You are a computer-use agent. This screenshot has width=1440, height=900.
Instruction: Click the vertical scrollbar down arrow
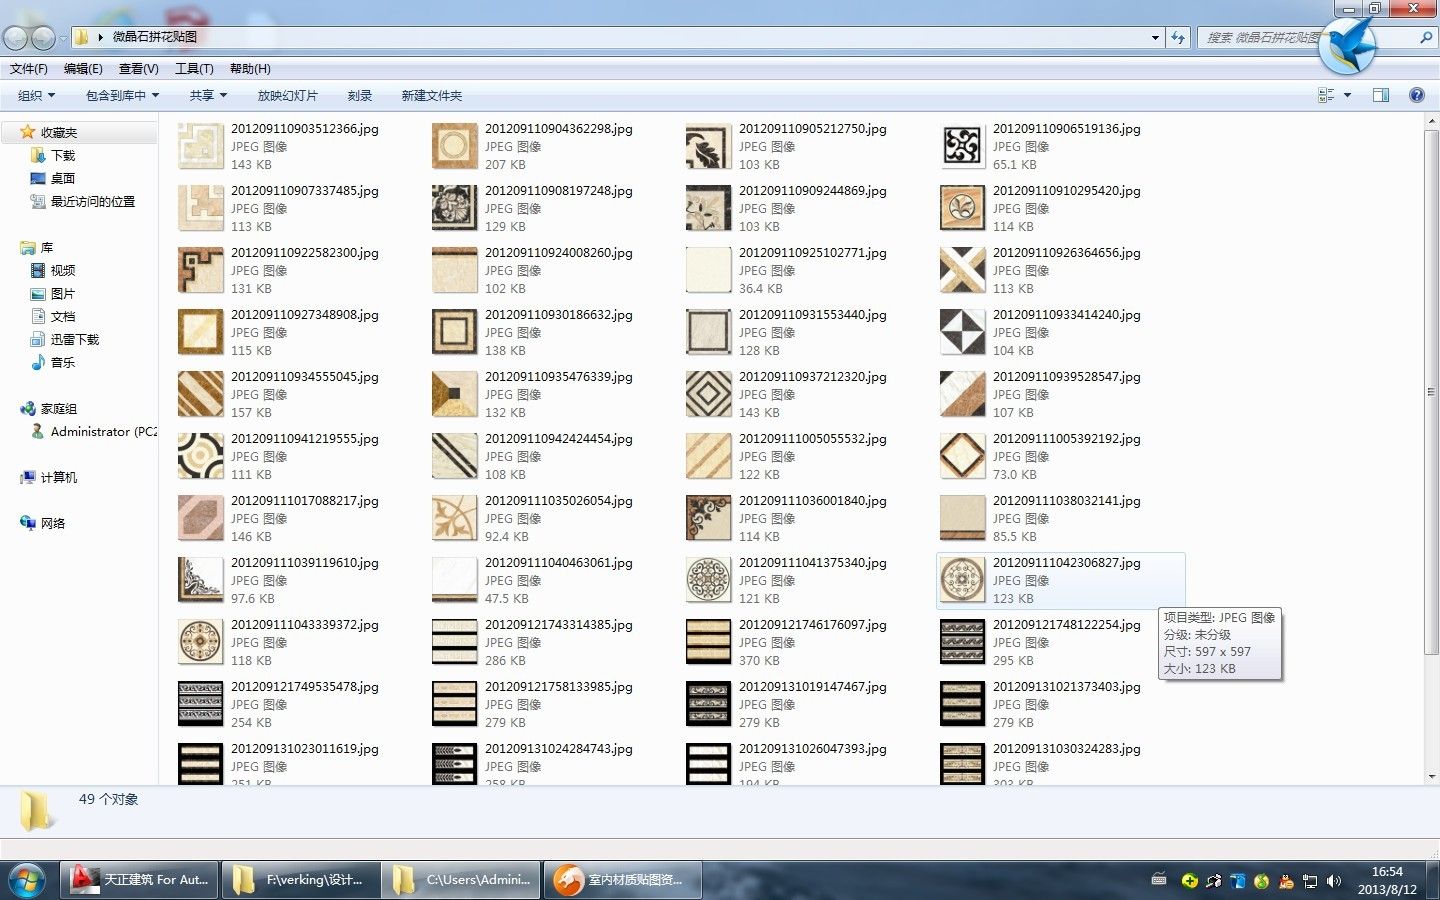point(1432,776)
